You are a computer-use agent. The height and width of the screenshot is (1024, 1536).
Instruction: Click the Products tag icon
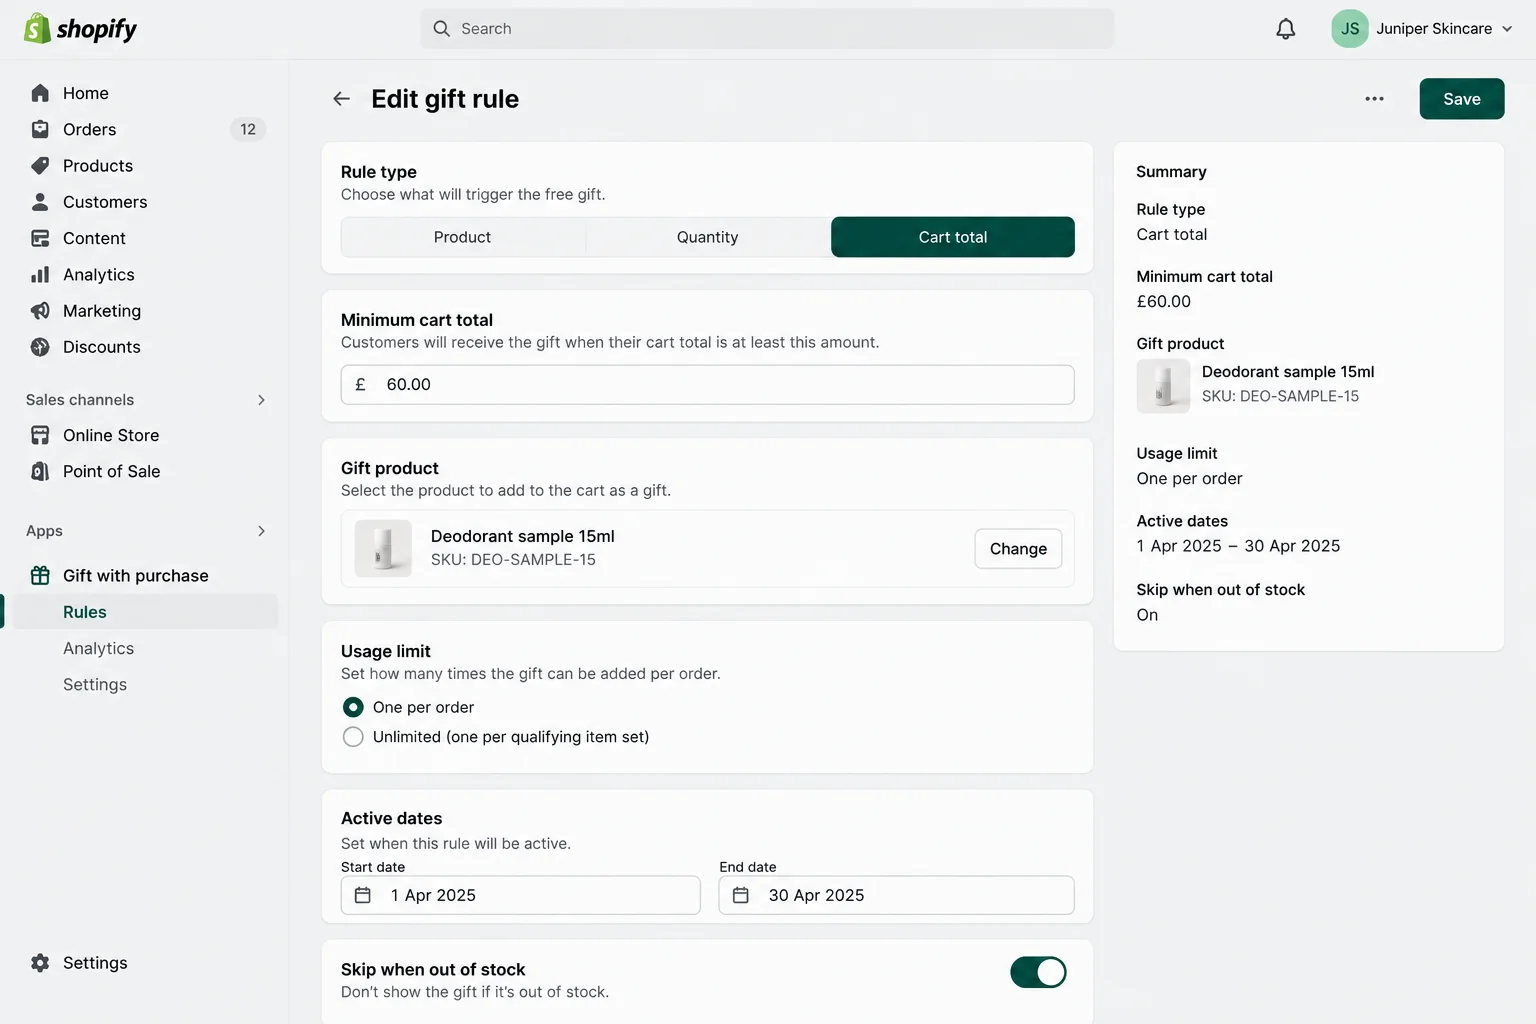[40, 166]
